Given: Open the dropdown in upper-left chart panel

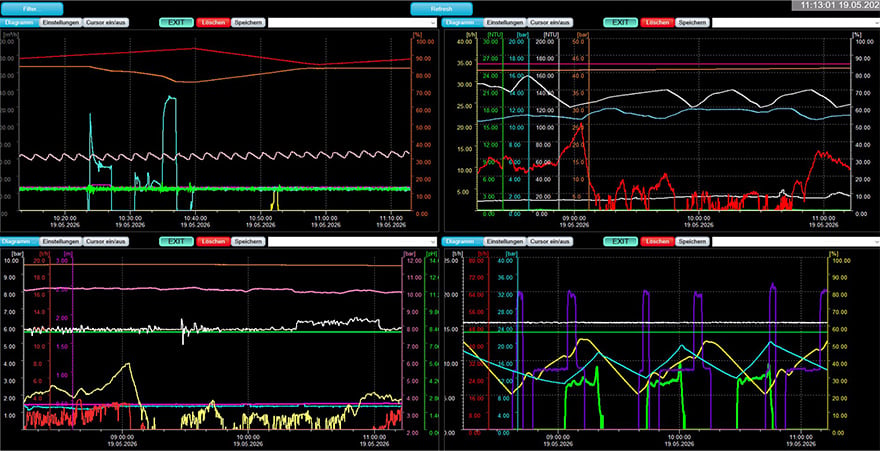Looking at the screenshot, I should click(x=352, y=22).
